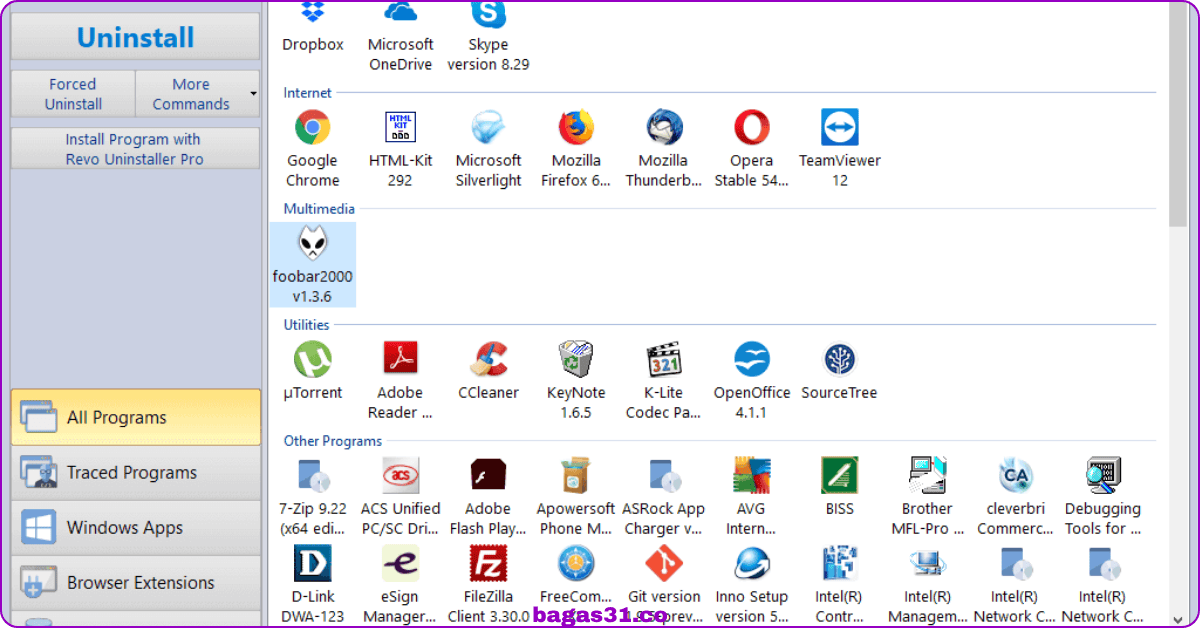Select the Apowersoft Phone Manager icon

click(x=576, y=476)
